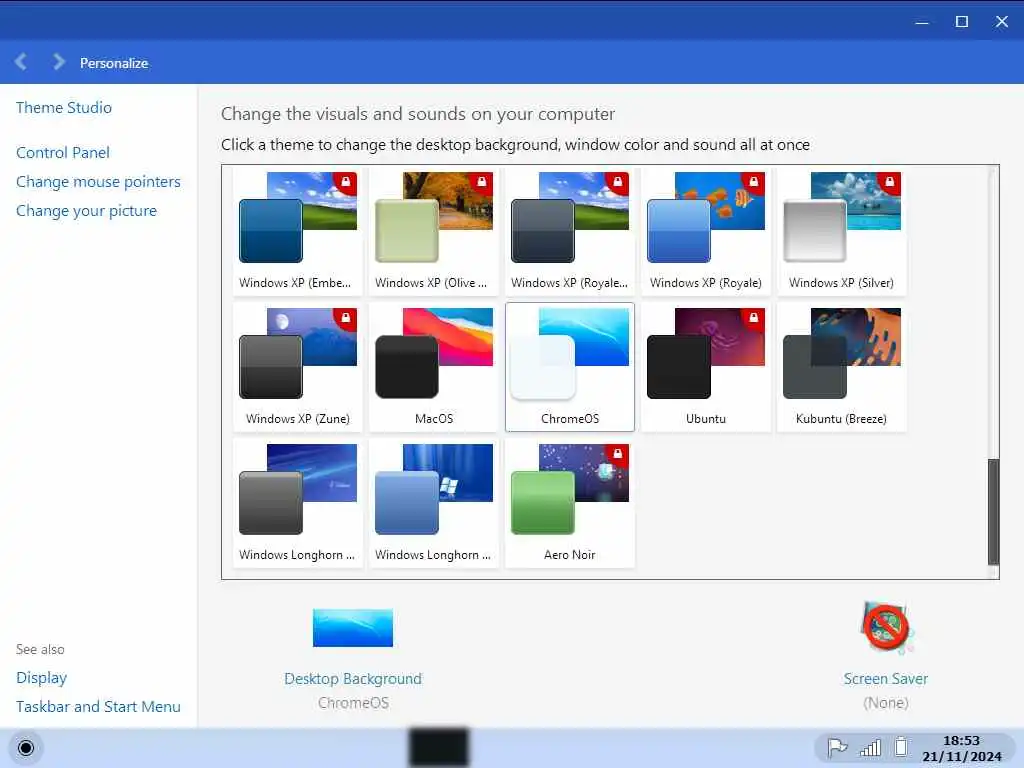Apply the Ubuntu theme
This screenshot has height=768, width=1024.
click(705, 367)
